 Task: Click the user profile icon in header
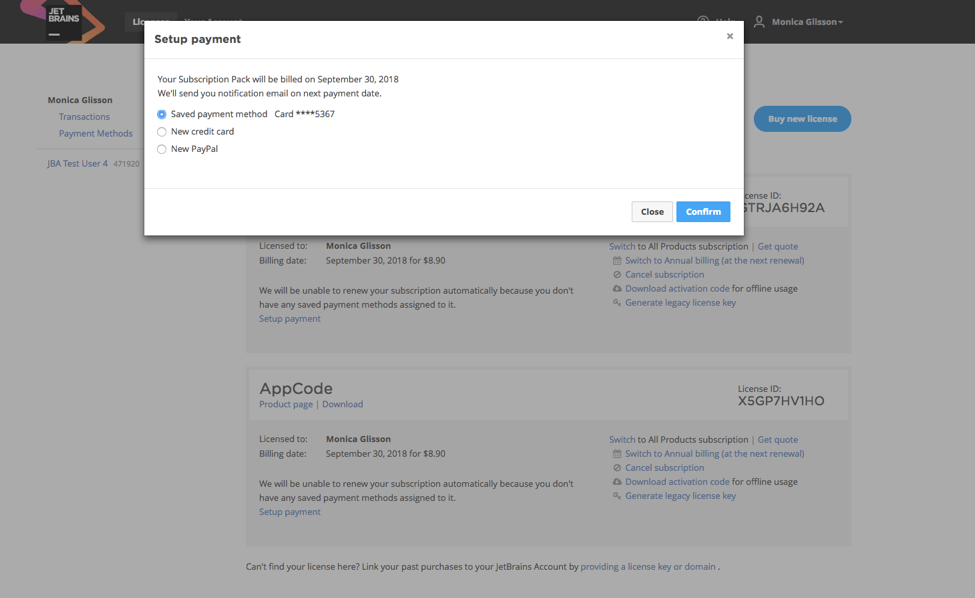click(759, 22)
